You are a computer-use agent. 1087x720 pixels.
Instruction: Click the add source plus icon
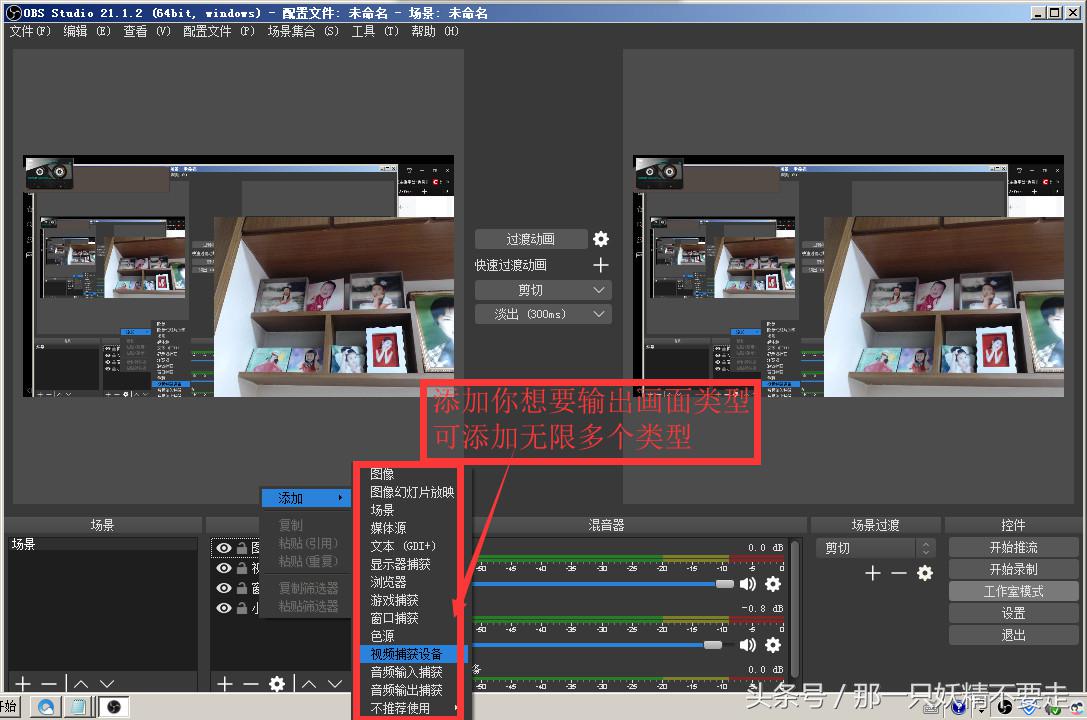click(226, 684)
